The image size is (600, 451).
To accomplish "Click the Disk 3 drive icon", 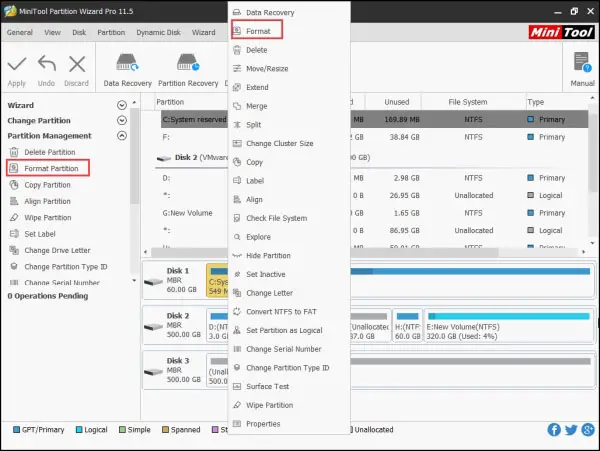I will (153, 372).
